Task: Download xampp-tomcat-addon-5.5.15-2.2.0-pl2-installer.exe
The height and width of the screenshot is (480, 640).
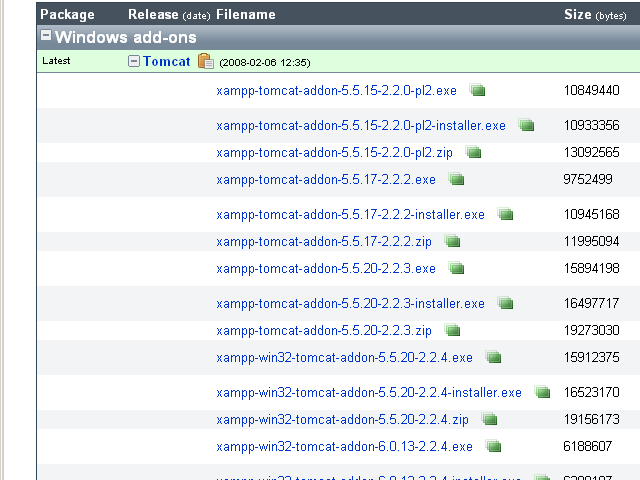Action: [x=361, y=125]
